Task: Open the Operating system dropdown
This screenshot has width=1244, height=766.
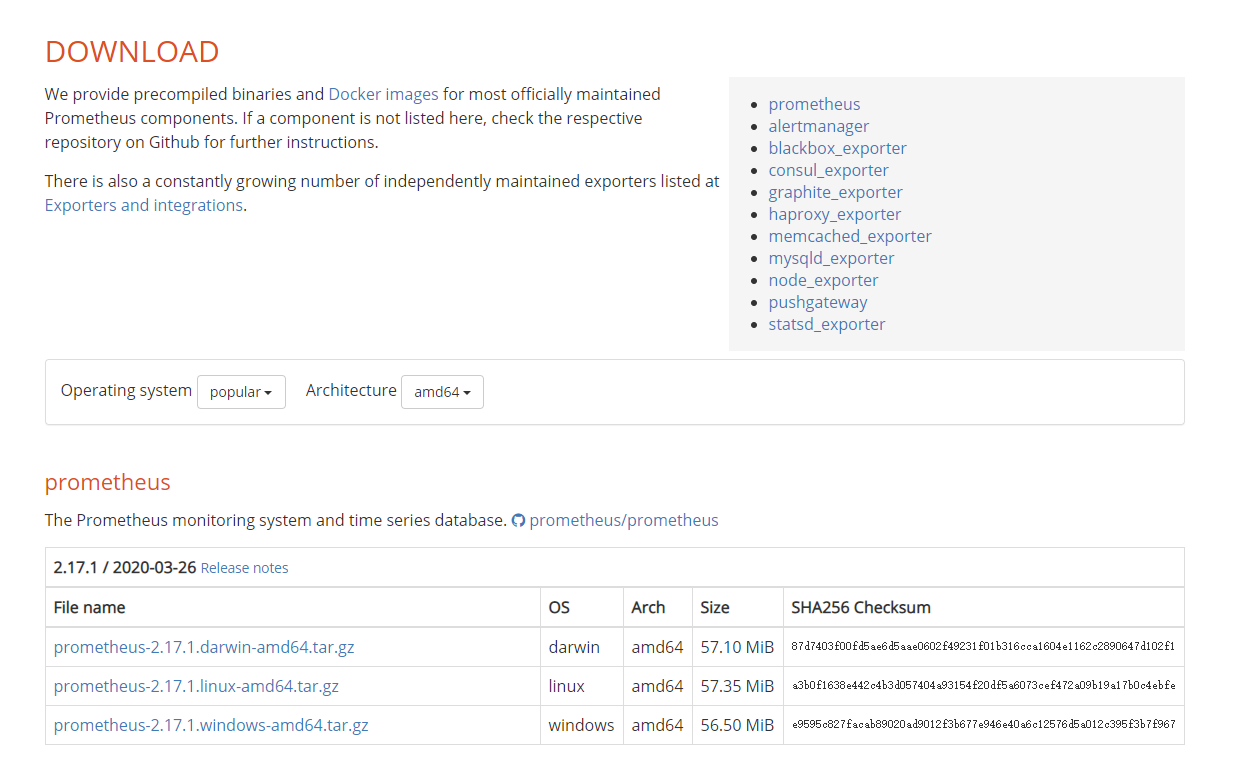Action: (241, 392)
